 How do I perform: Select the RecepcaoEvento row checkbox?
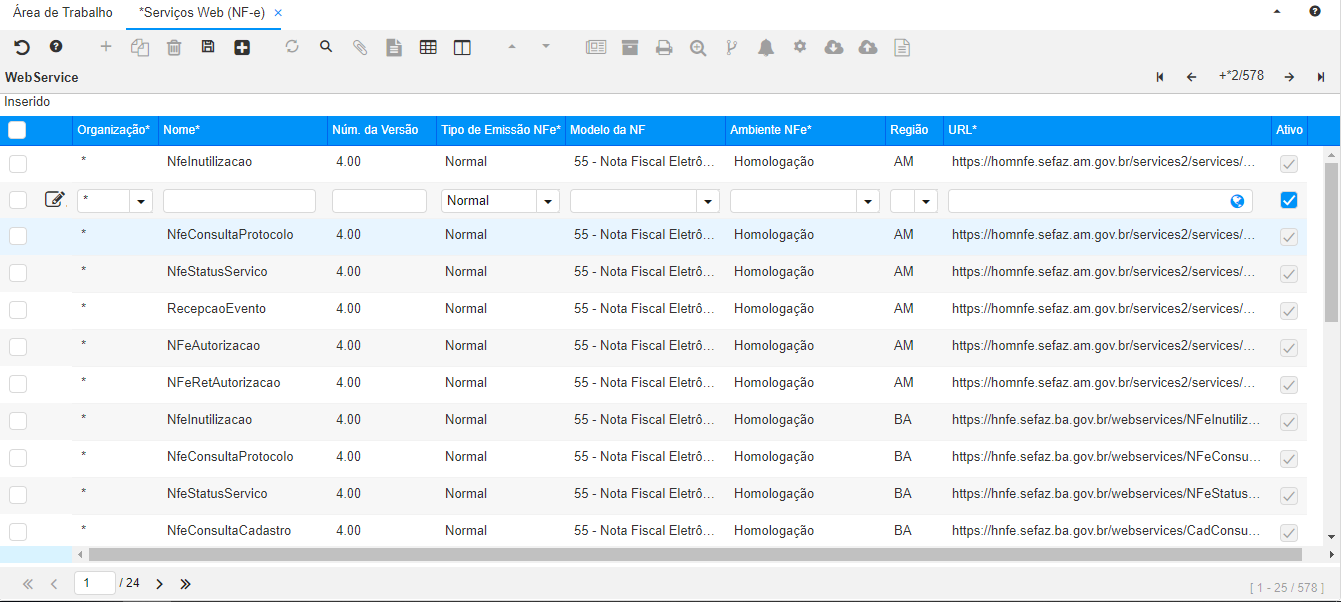[x=18, y=309]
